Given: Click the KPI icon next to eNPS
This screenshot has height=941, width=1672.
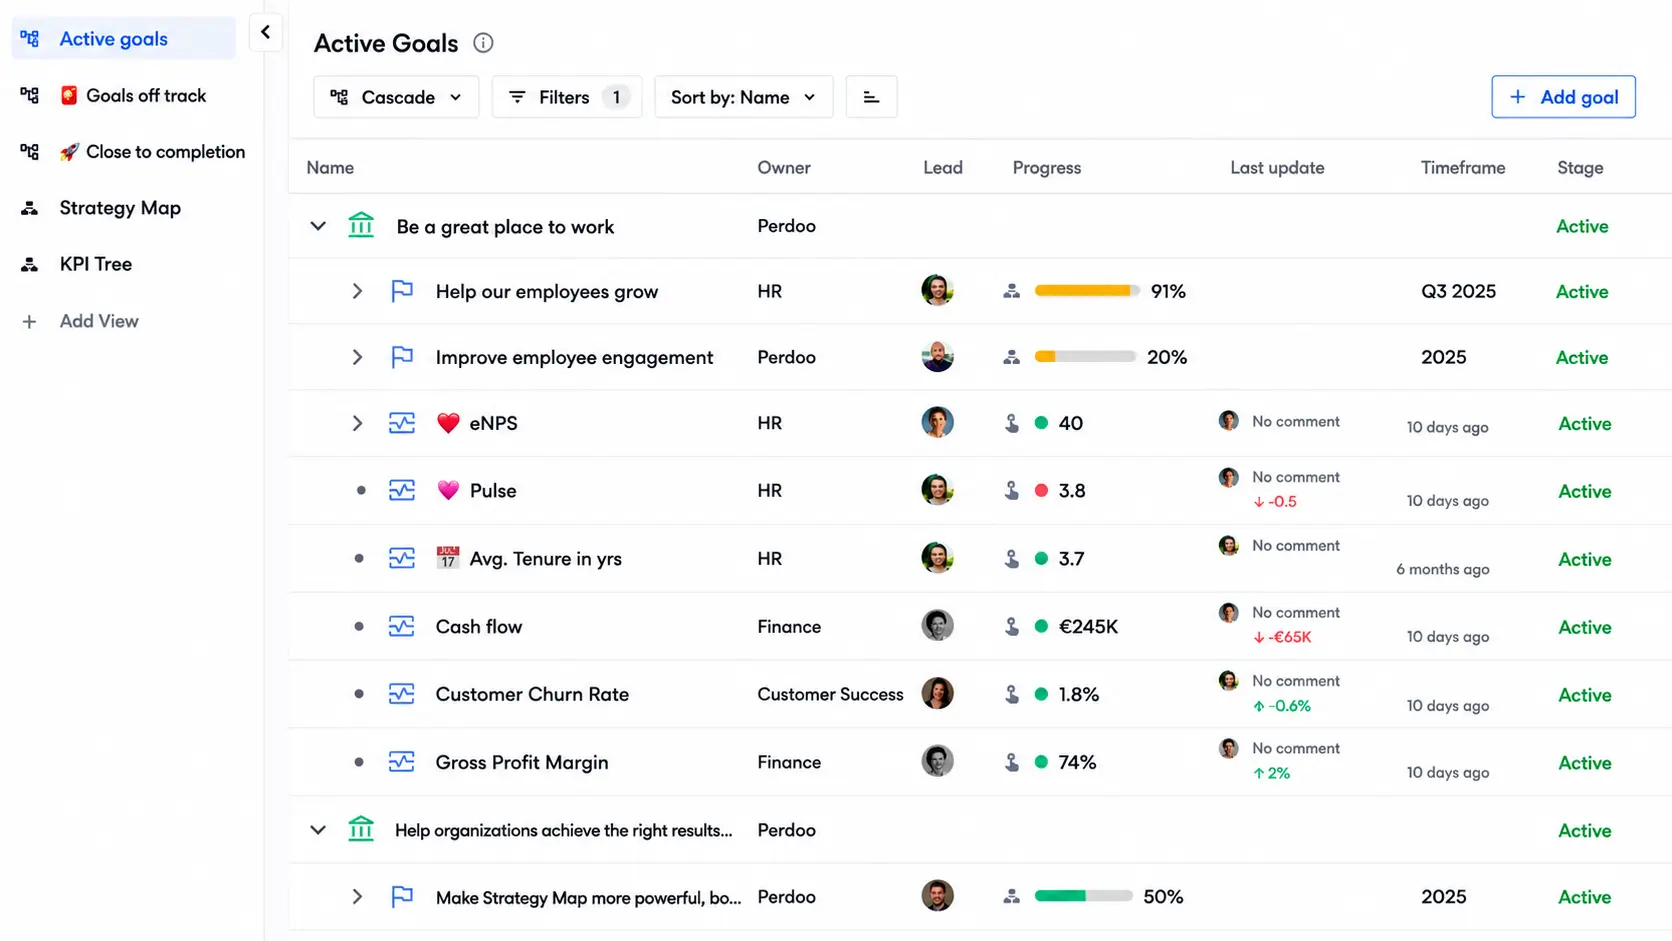Looking at the screenshot, I should coord(402,423).
